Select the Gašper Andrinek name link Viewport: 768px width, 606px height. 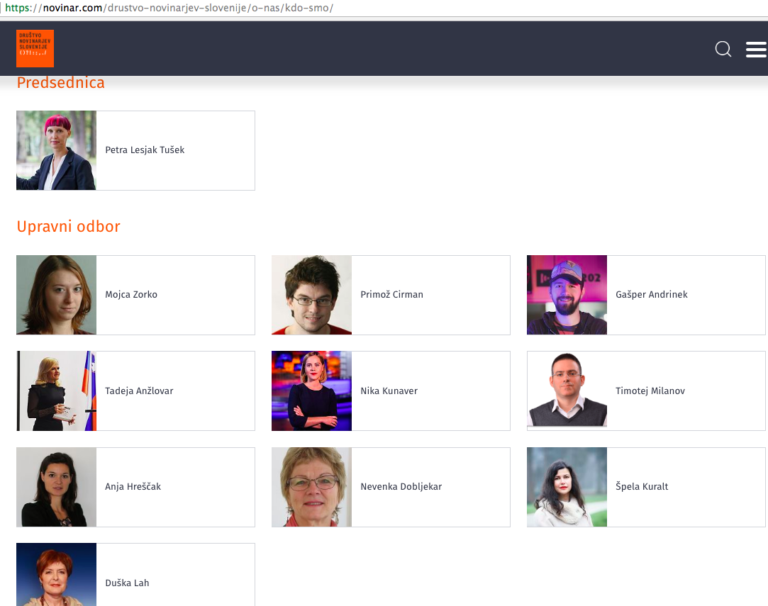pyautogui.click(x=652, y=295)
